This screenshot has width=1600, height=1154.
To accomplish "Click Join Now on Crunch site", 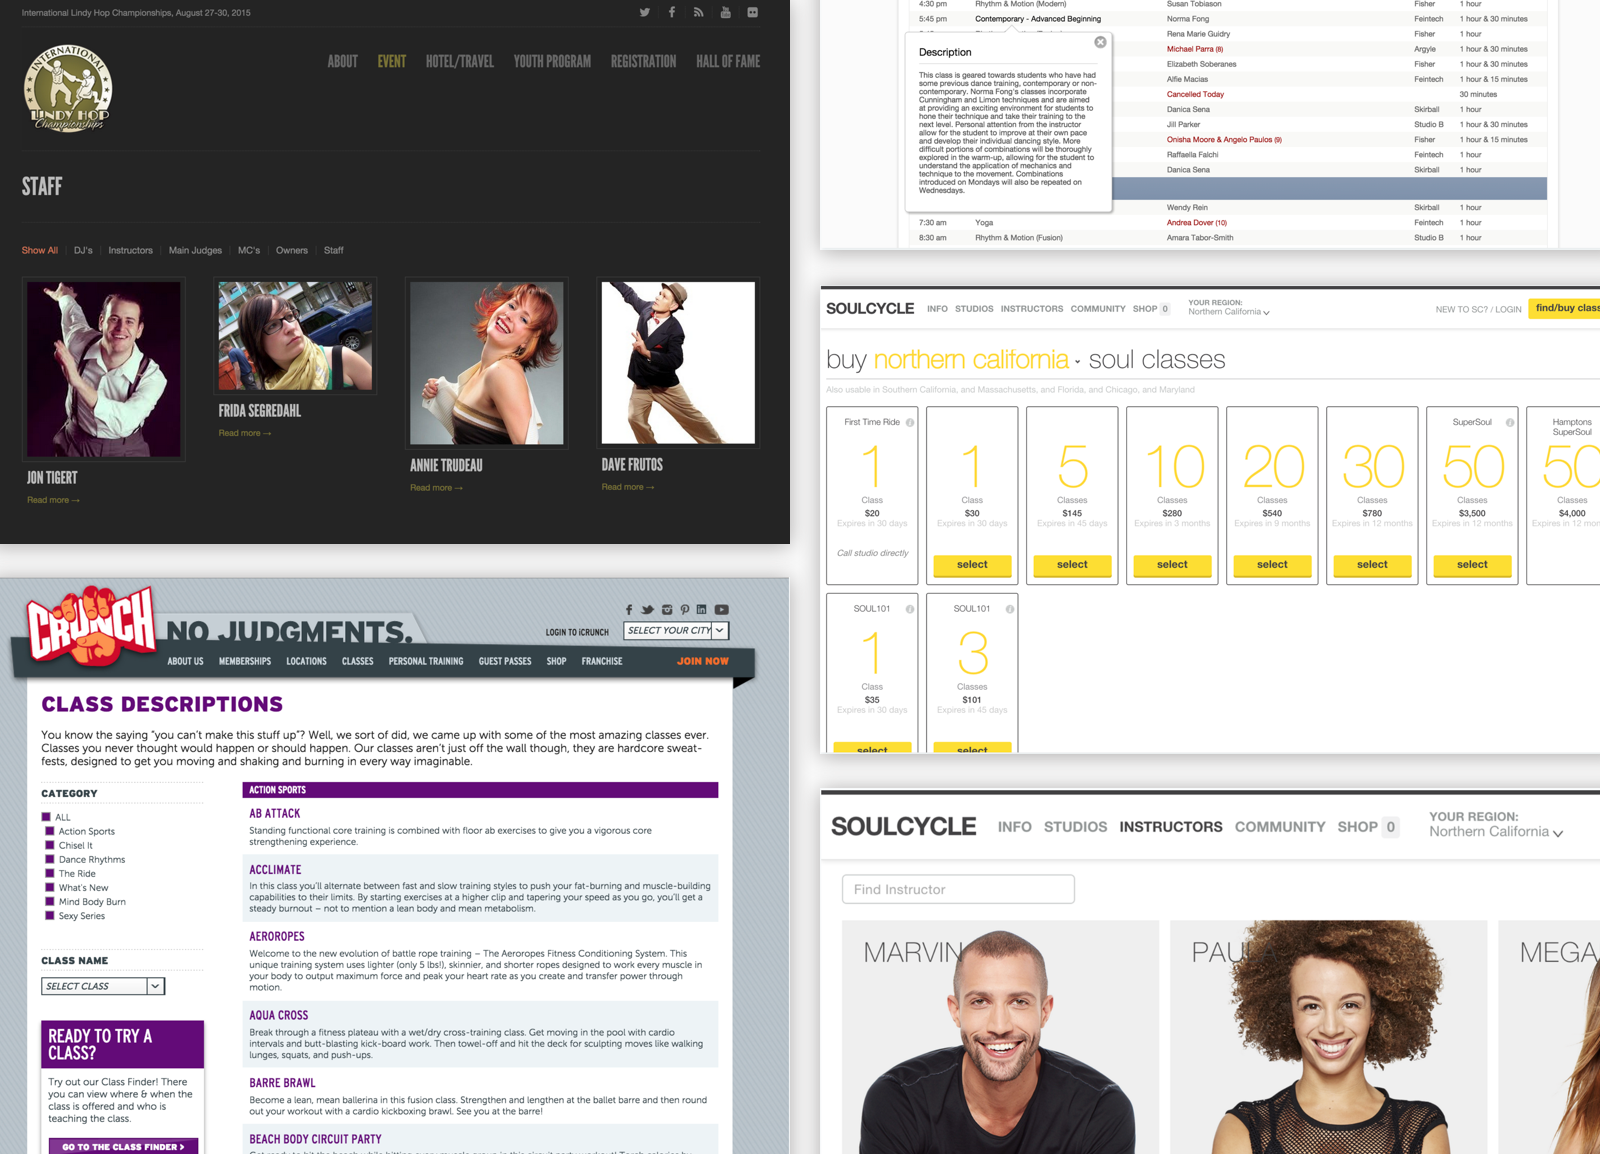I will 703,661.
